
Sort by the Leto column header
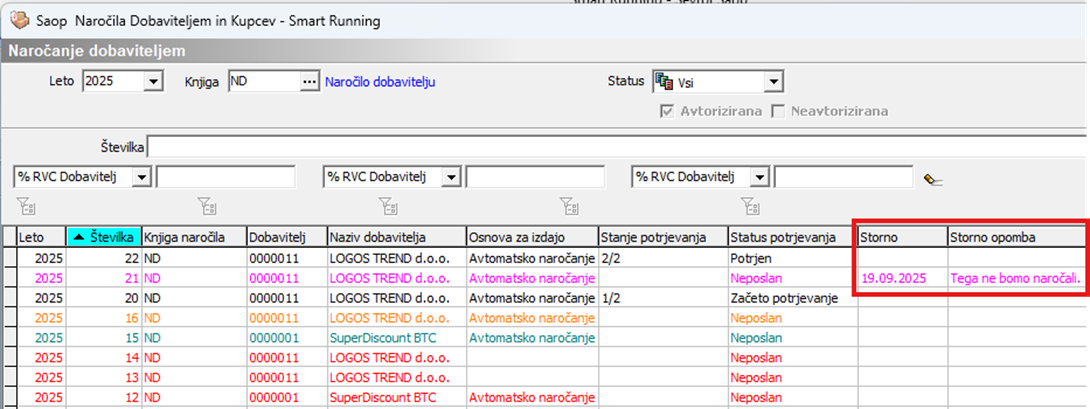point(41,236)
